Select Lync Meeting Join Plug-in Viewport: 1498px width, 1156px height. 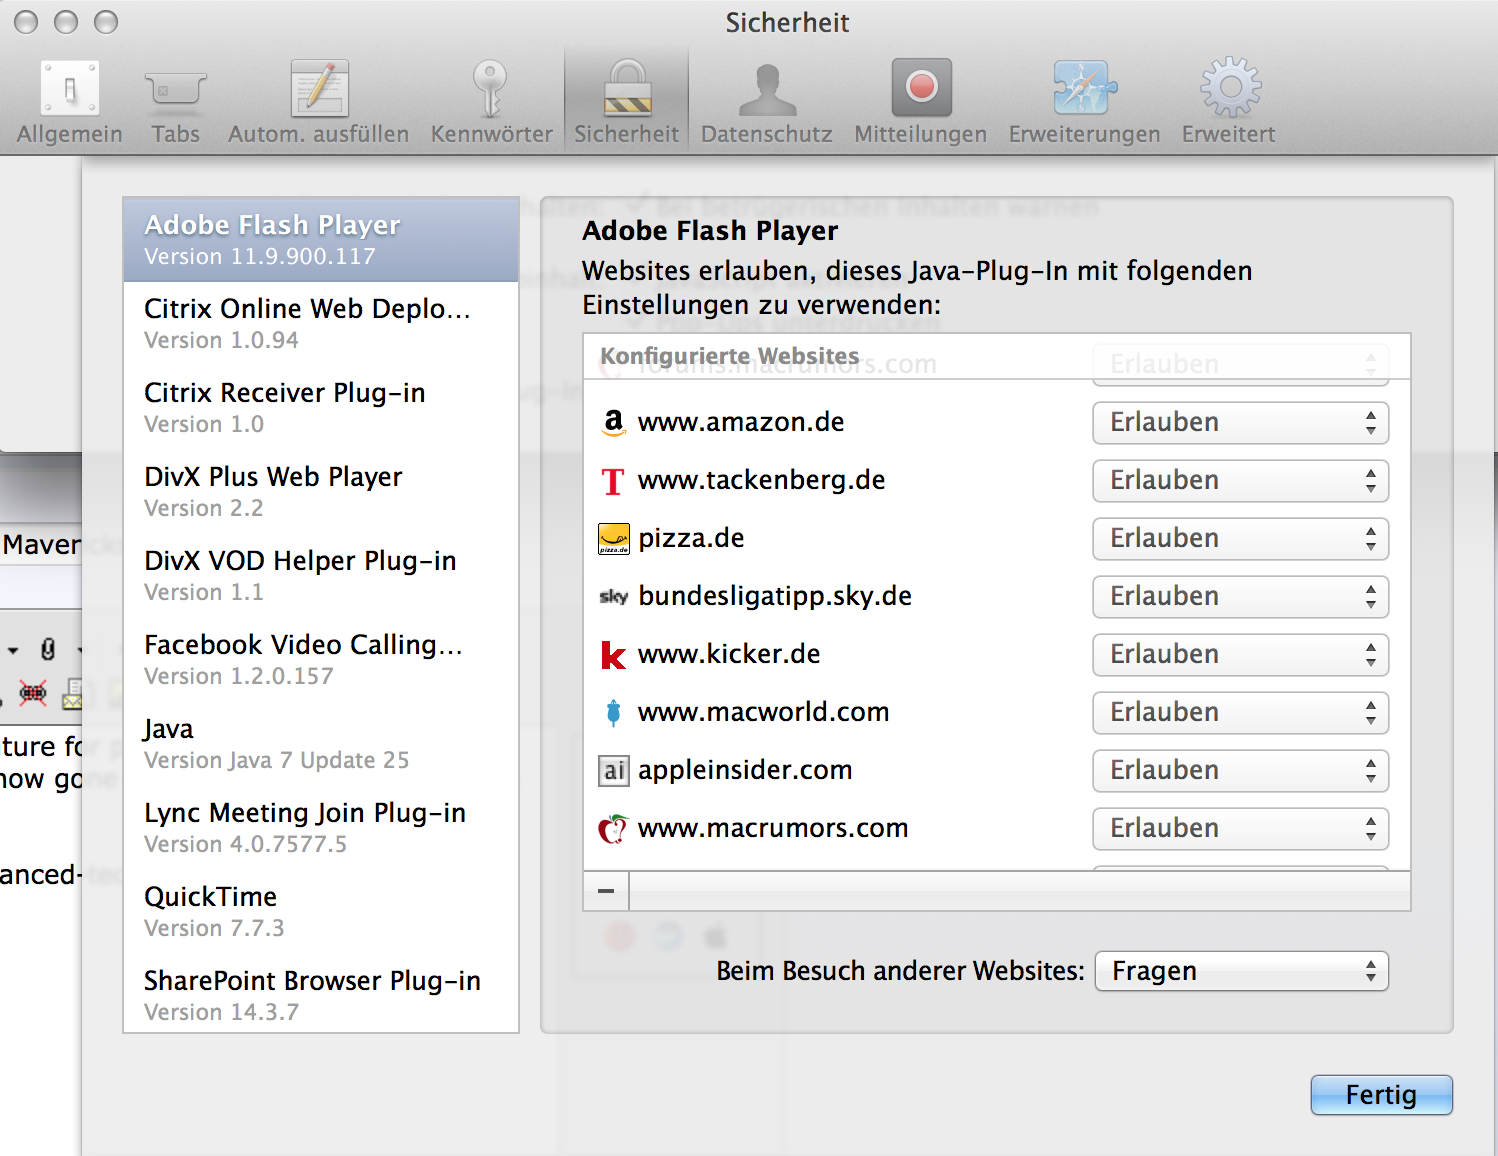click(321, 828)
